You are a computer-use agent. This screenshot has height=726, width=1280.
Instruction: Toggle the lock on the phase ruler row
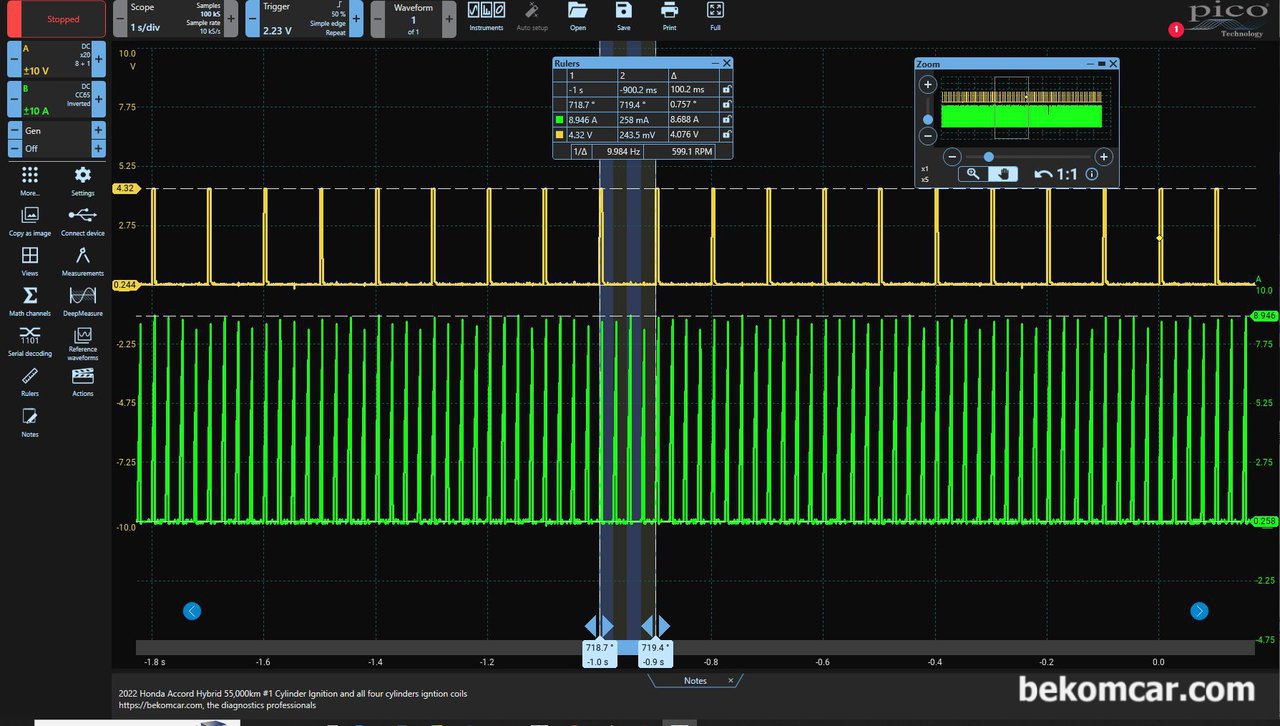pyautogui.click(x=726, y=104)
